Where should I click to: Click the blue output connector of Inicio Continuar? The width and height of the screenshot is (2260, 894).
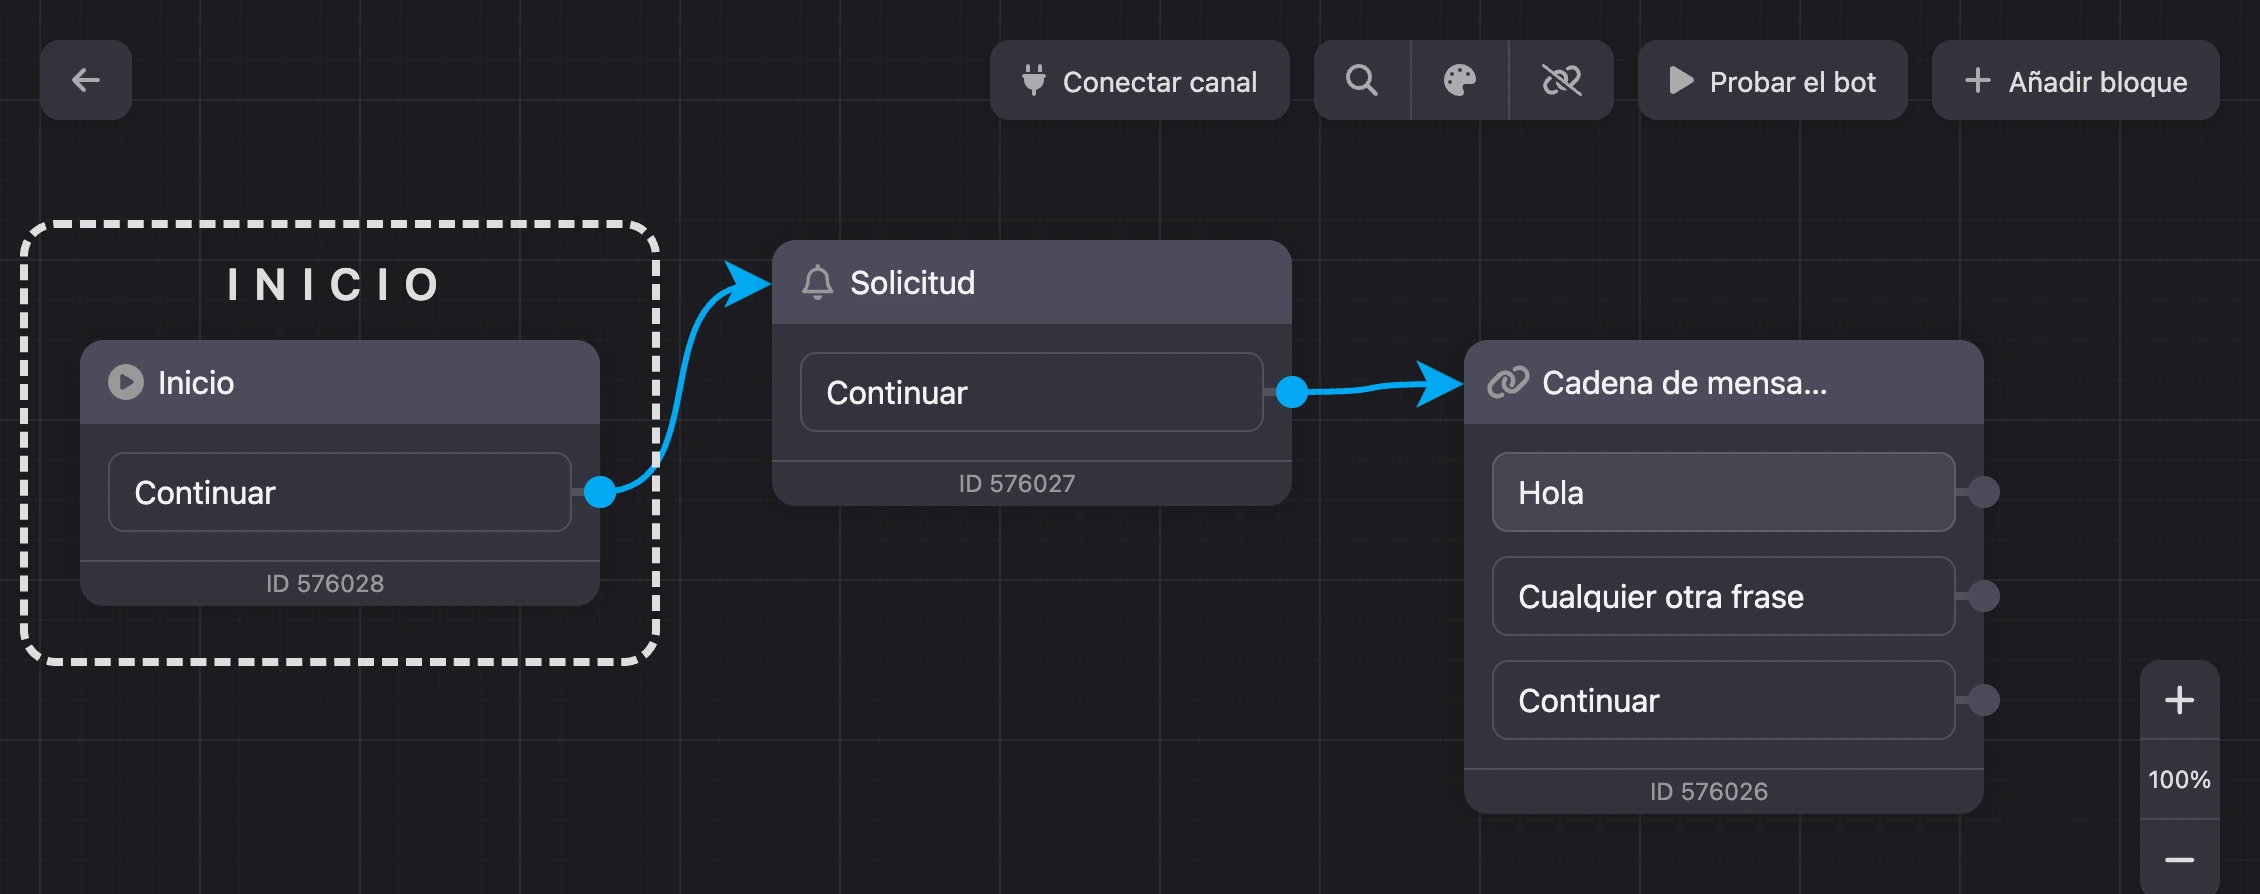tap(600, 492)
